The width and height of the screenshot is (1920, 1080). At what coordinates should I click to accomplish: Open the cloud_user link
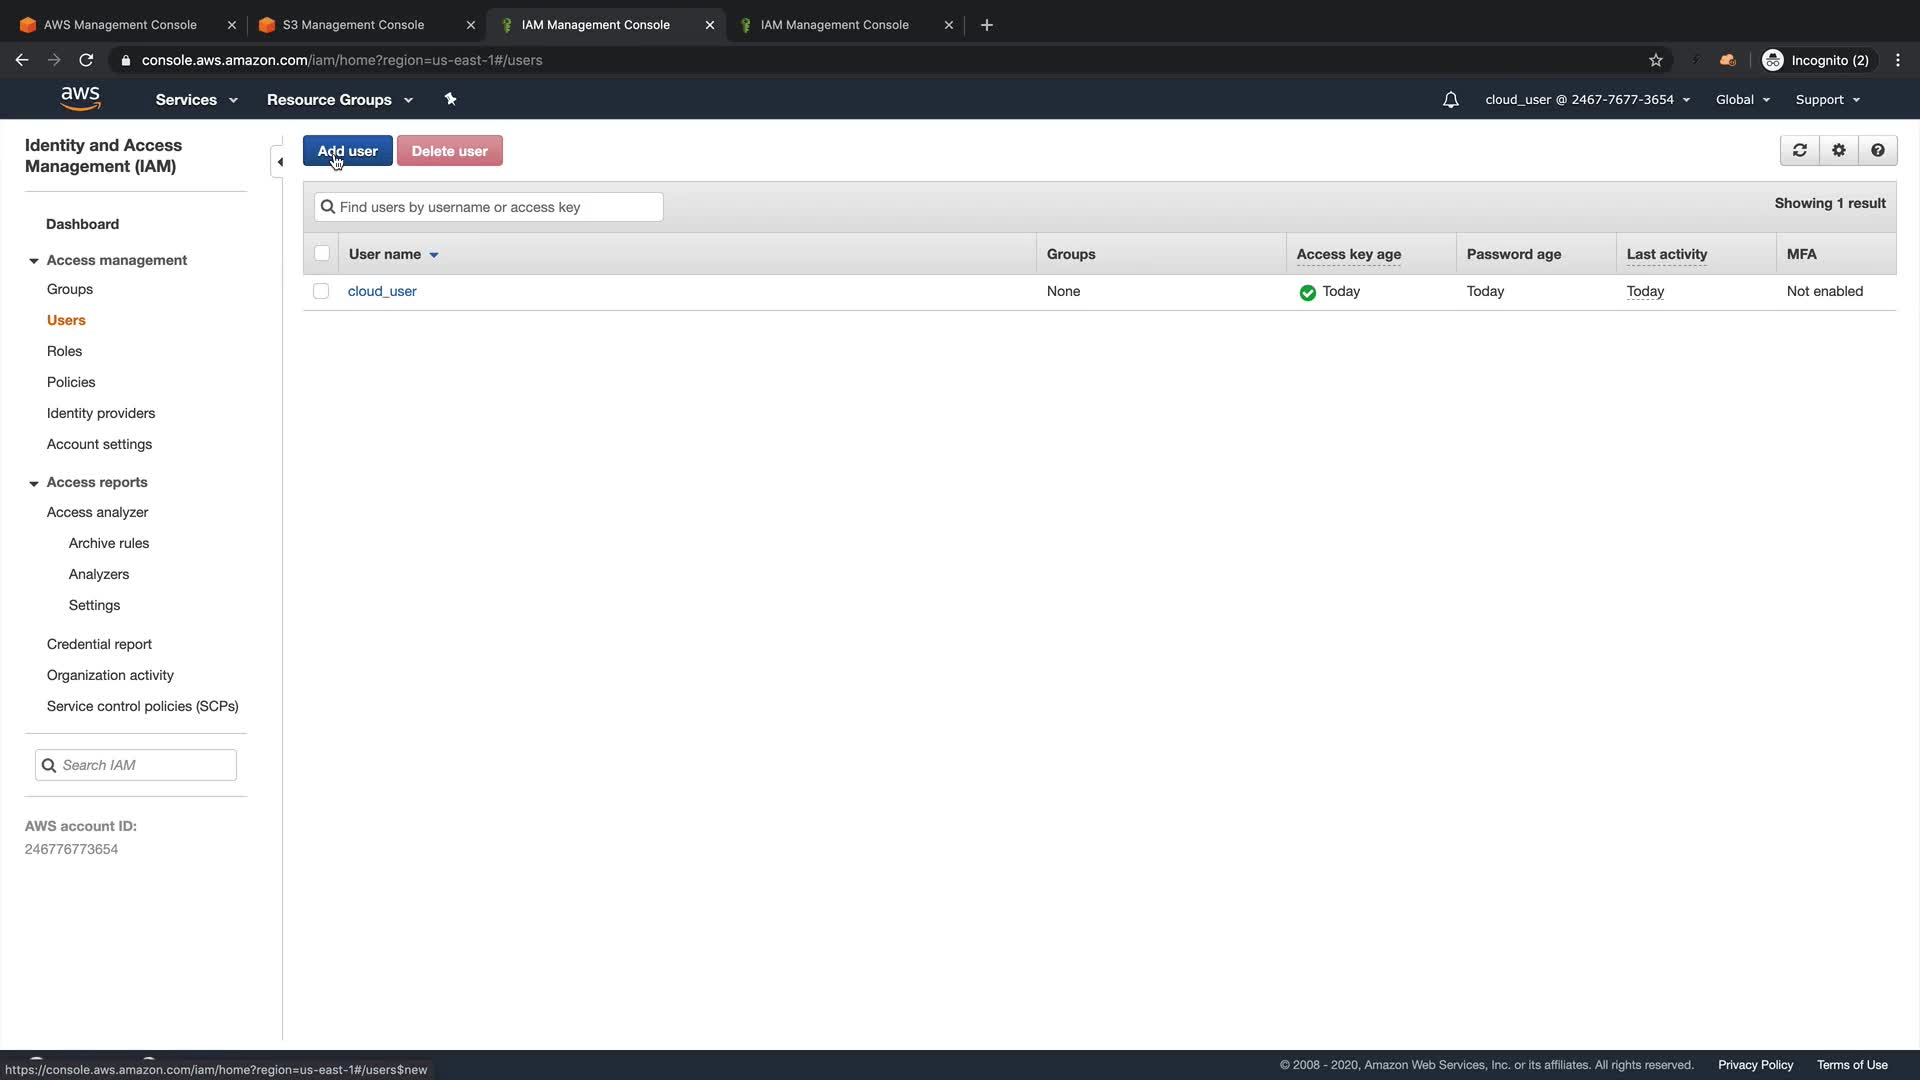[x=382, y=291]
